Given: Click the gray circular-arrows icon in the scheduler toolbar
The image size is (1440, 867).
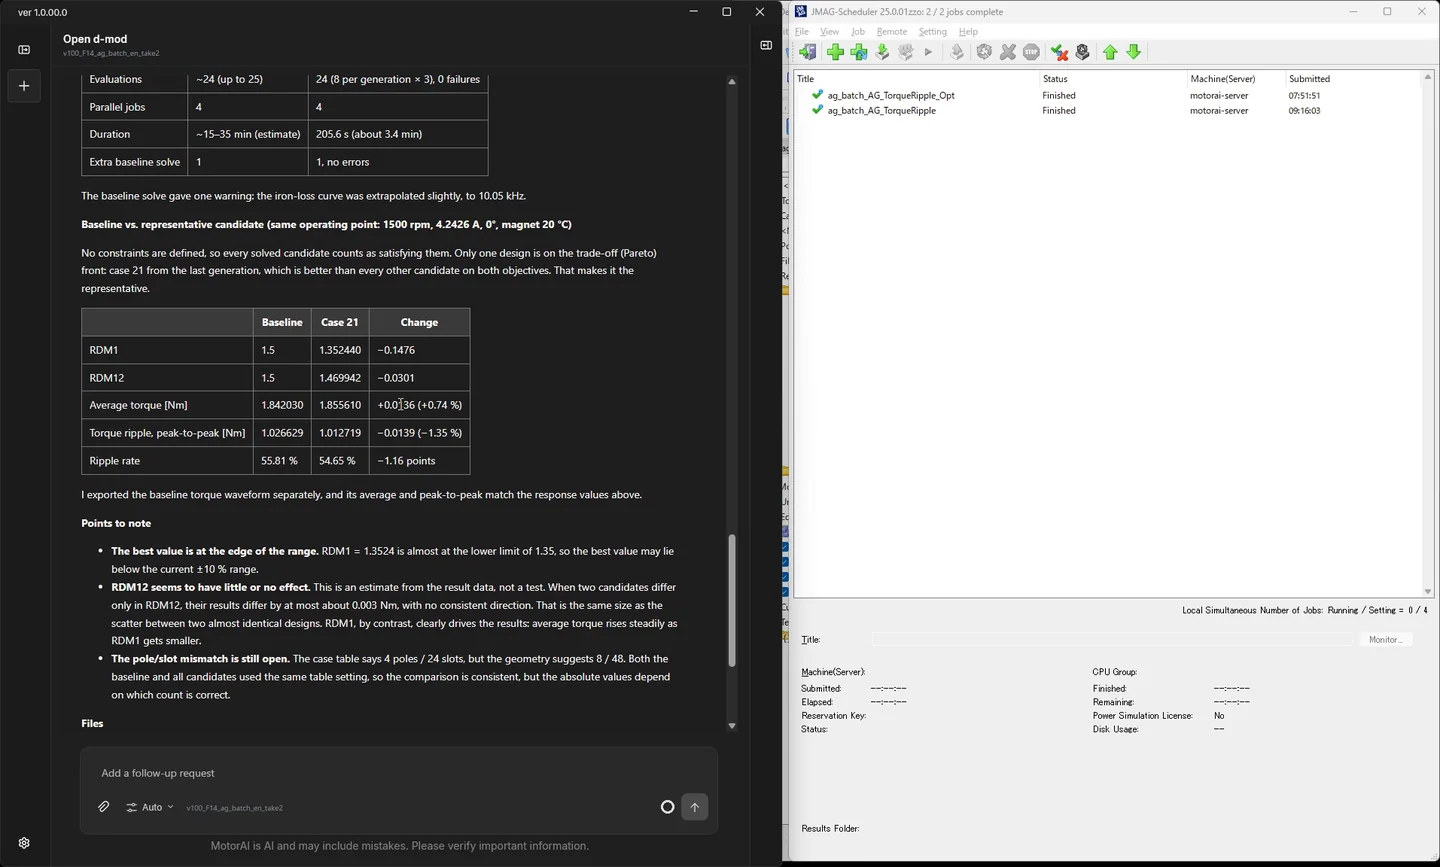Looking at the screenshot, I should click(984, 52).
